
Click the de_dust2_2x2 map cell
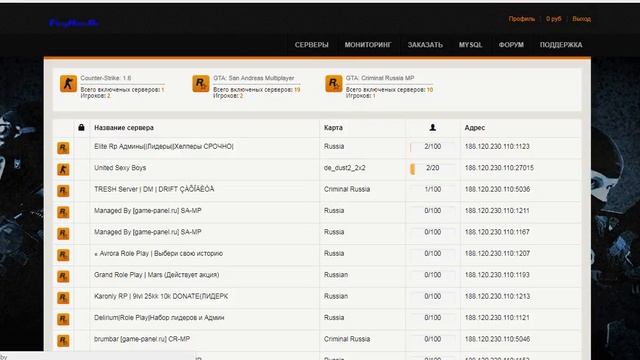pos(344,168)
